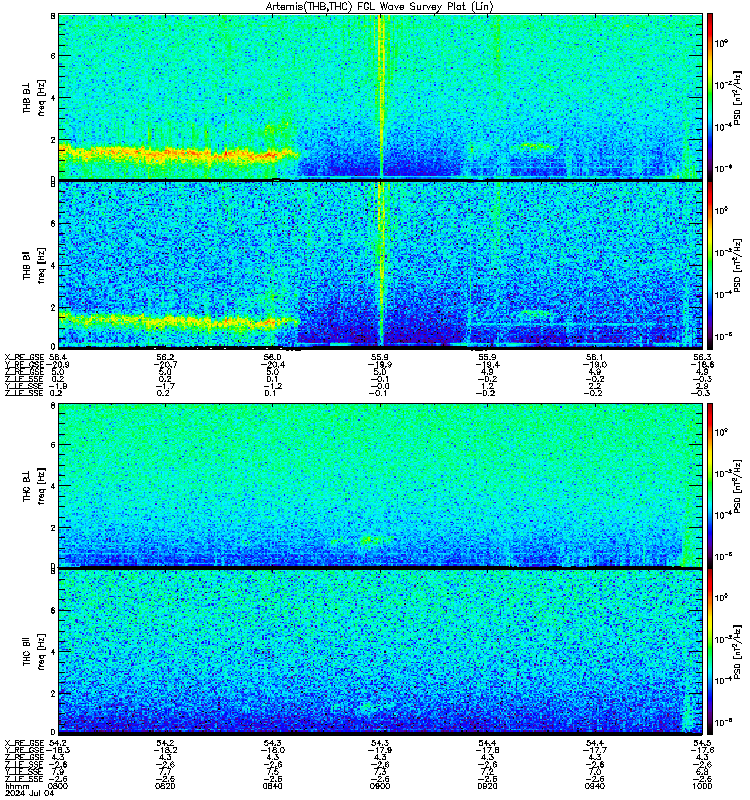Click the yellow wave band in THB B∥ panel
Image resolution: width=750 pixels, height=800 pixels.
coord(179,322)
